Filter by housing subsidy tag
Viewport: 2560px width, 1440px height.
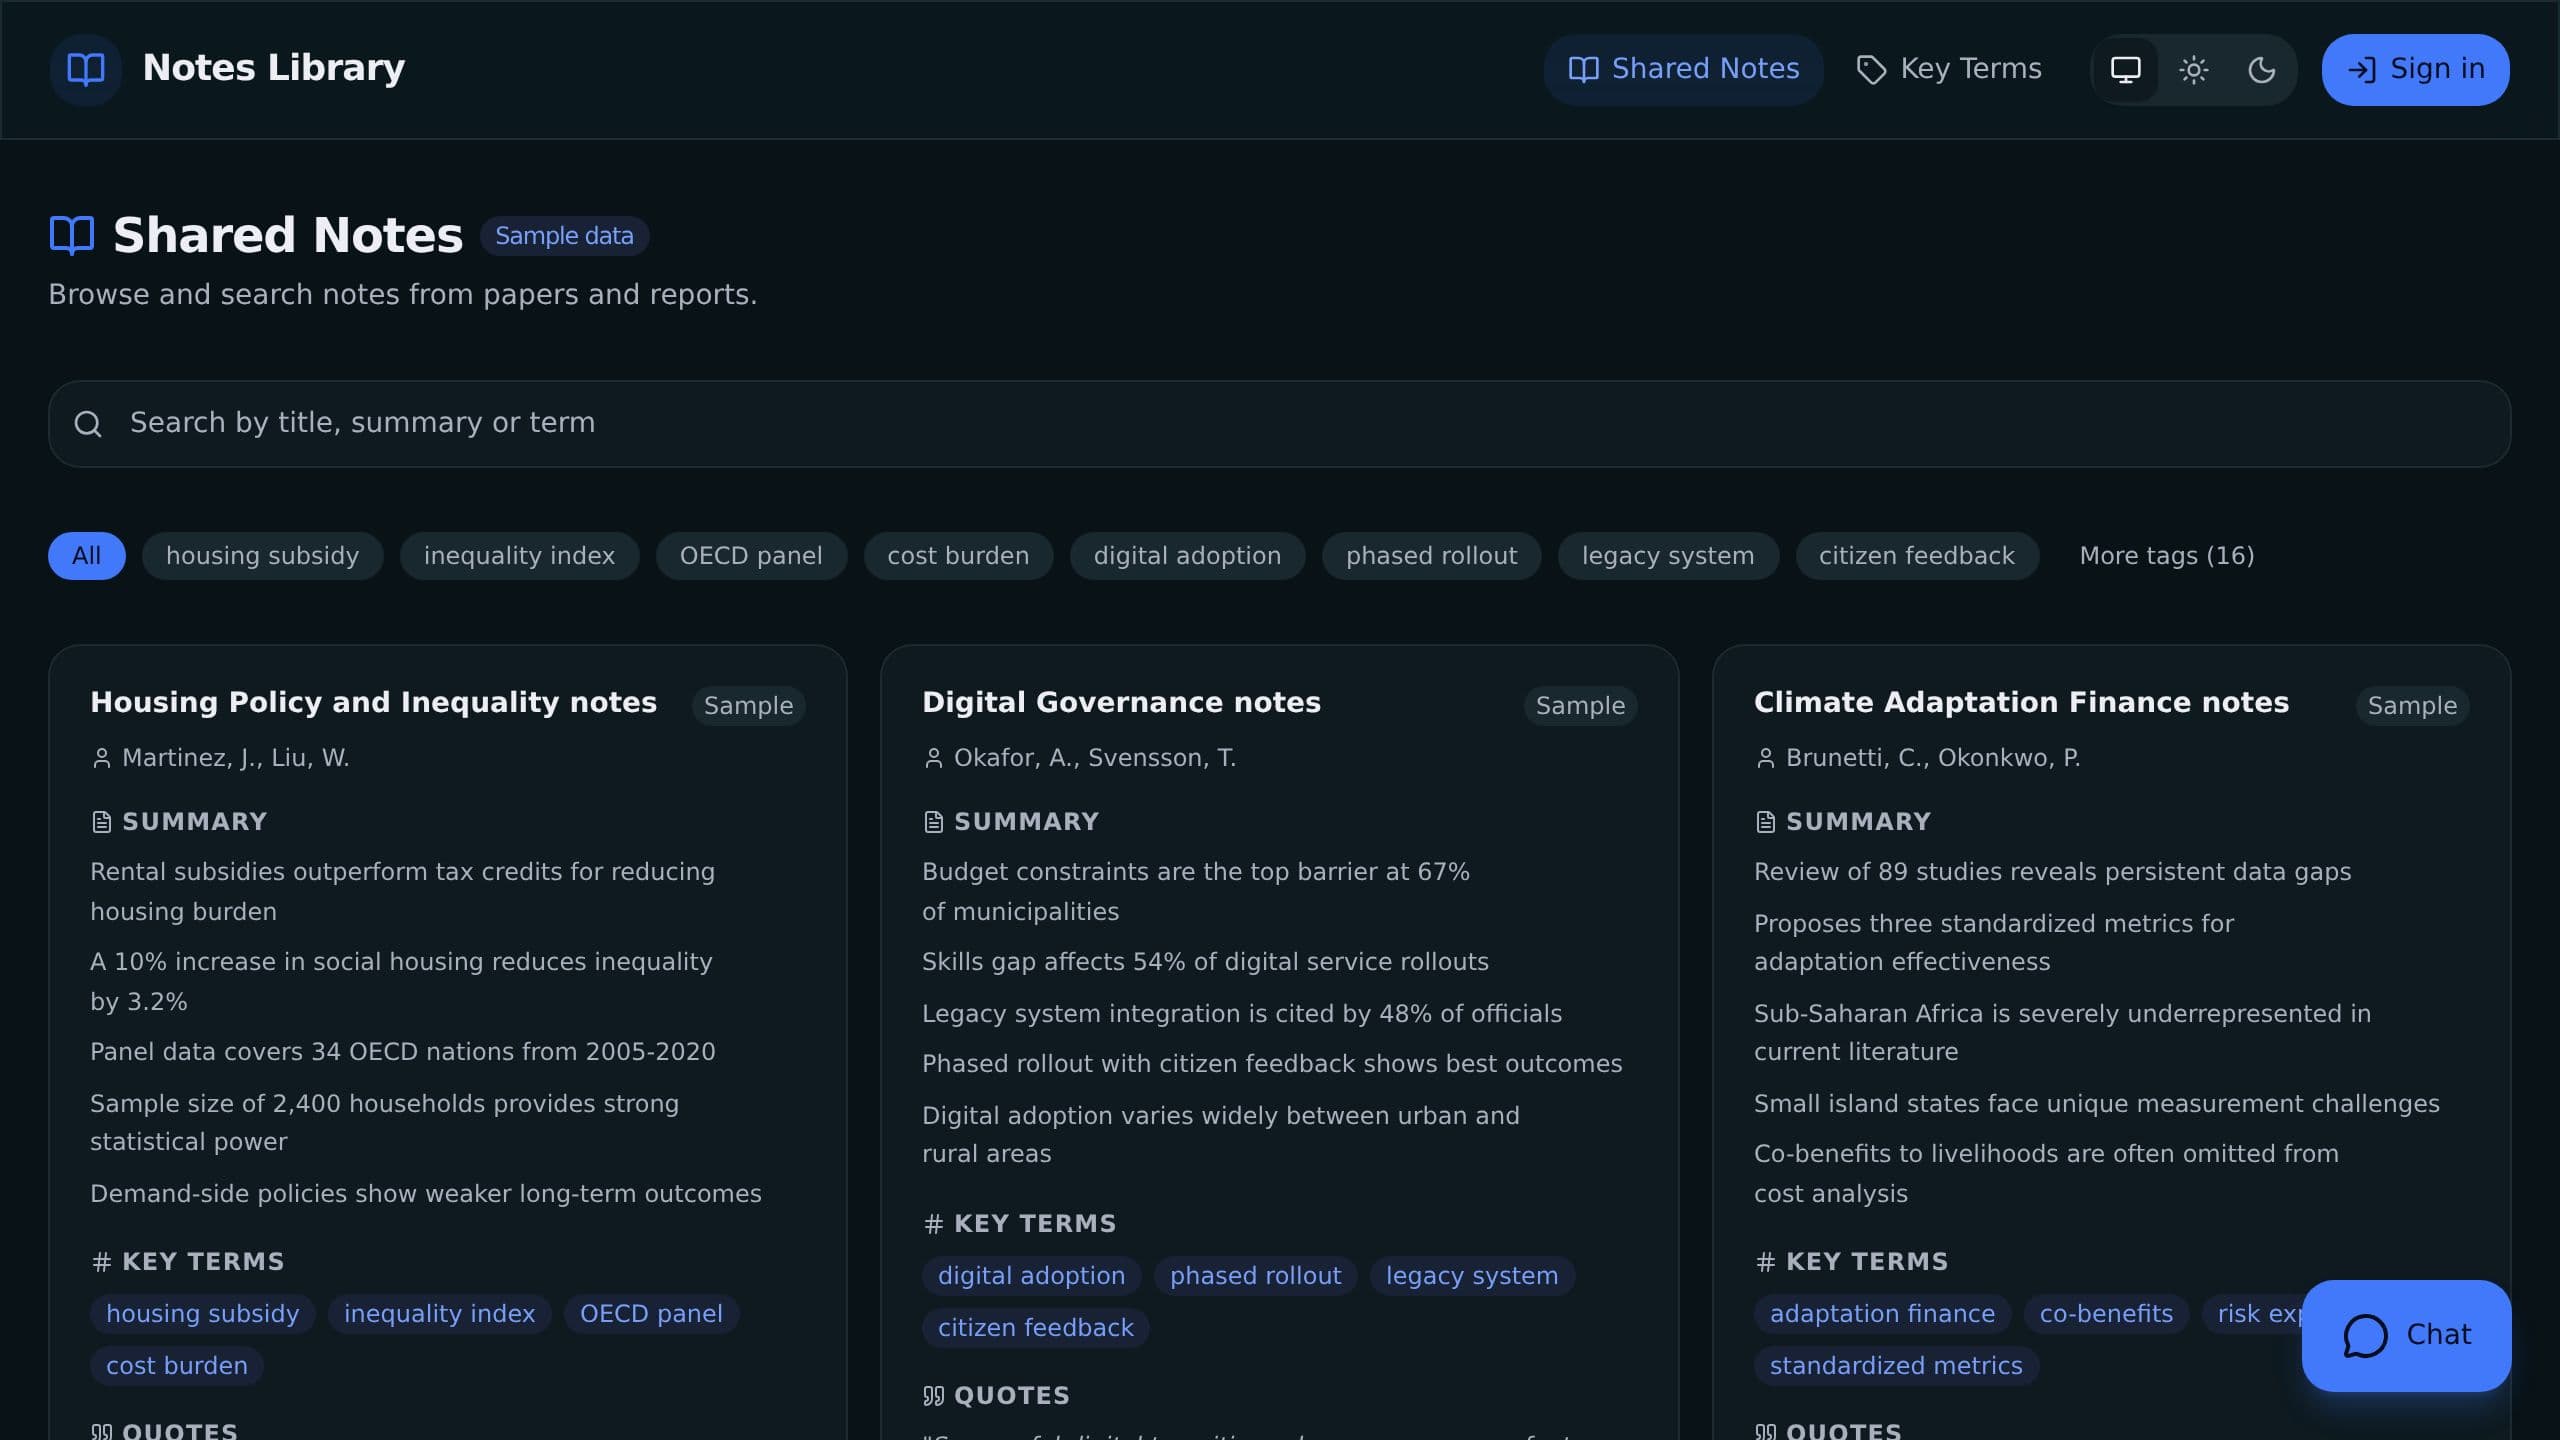(x=262, y=556)
